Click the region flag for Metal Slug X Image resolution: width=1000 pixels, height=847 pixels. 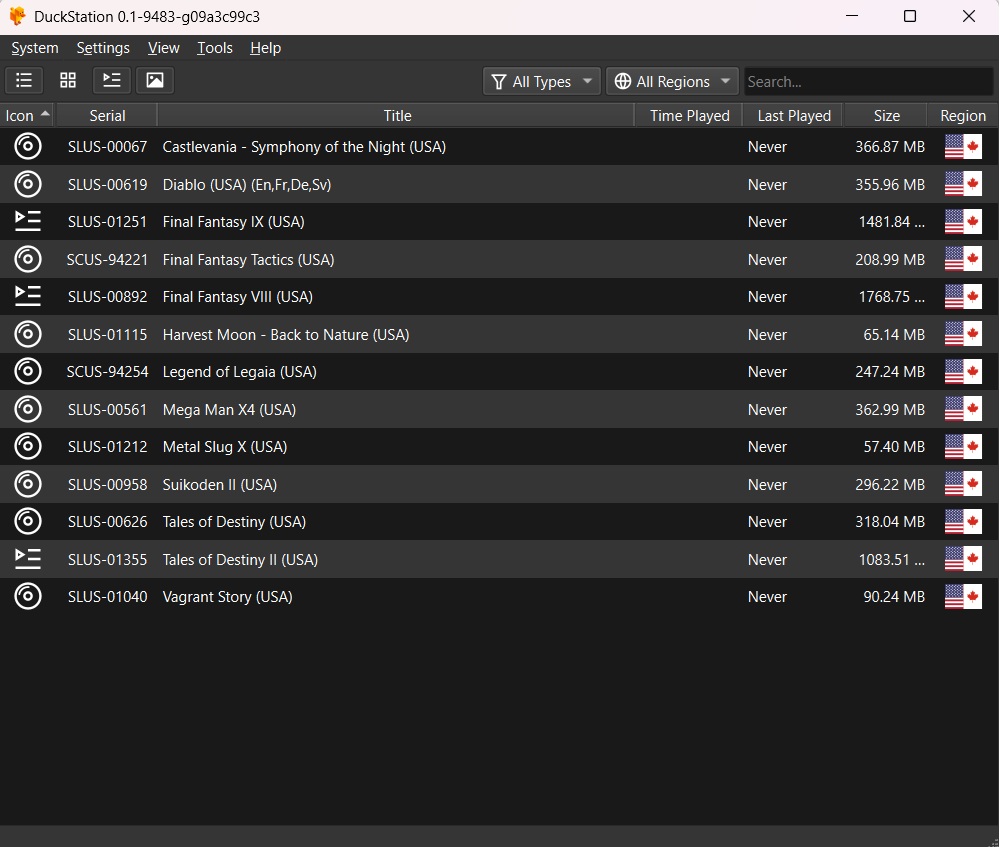coord(963,446)
